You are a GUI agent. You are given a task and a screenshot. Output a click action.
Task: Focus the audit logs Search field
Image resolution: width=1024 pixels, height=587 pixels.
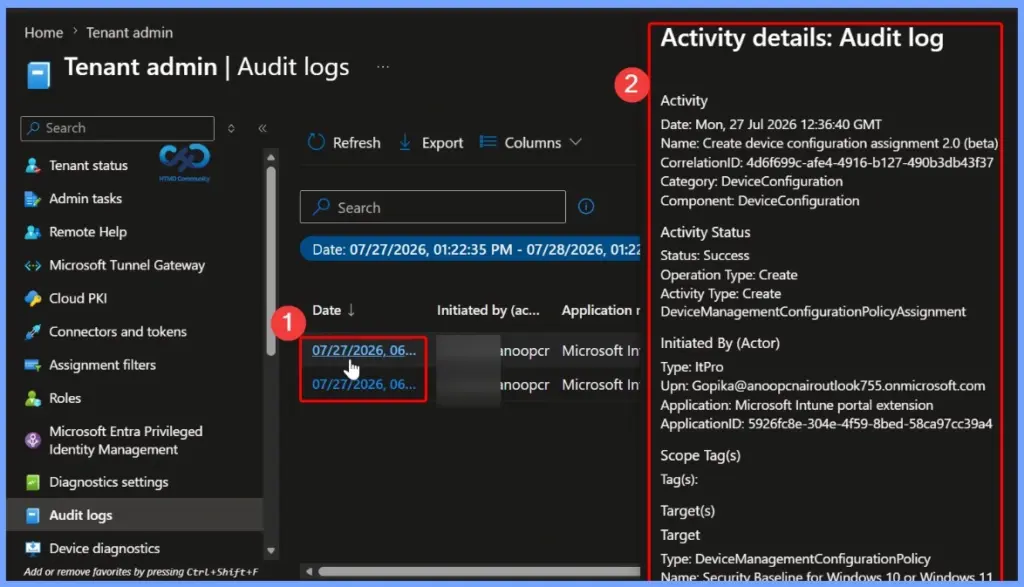coord(433,207)
